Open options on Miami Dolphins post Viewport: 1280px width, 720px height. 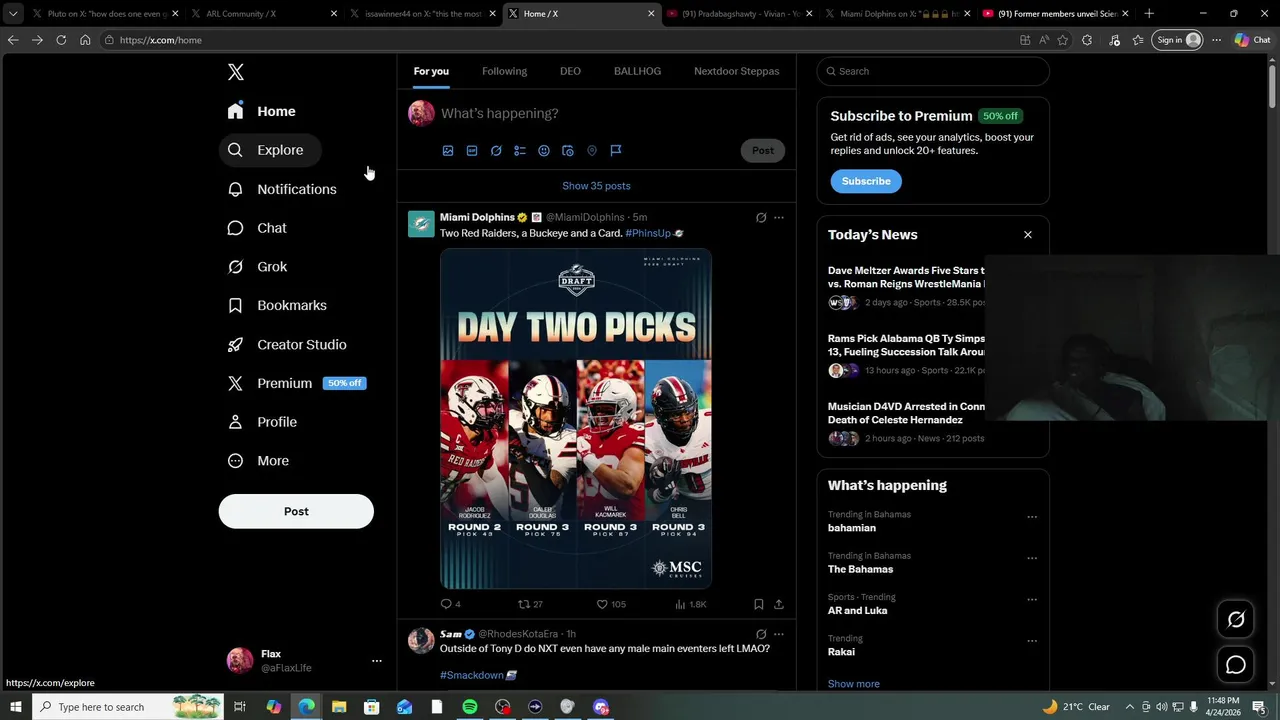point(779,217)
